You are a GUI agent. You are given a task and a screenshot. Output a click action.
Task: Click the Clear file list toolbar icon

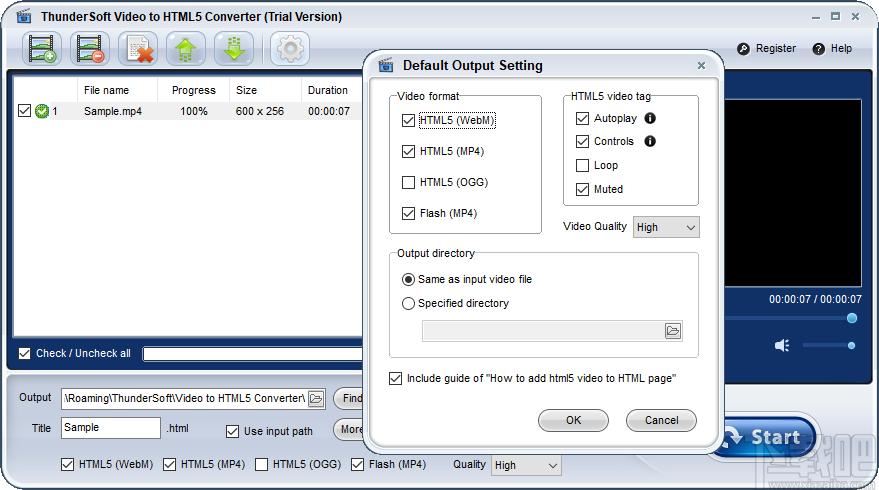pyautogui.click(x=138, y=49)
